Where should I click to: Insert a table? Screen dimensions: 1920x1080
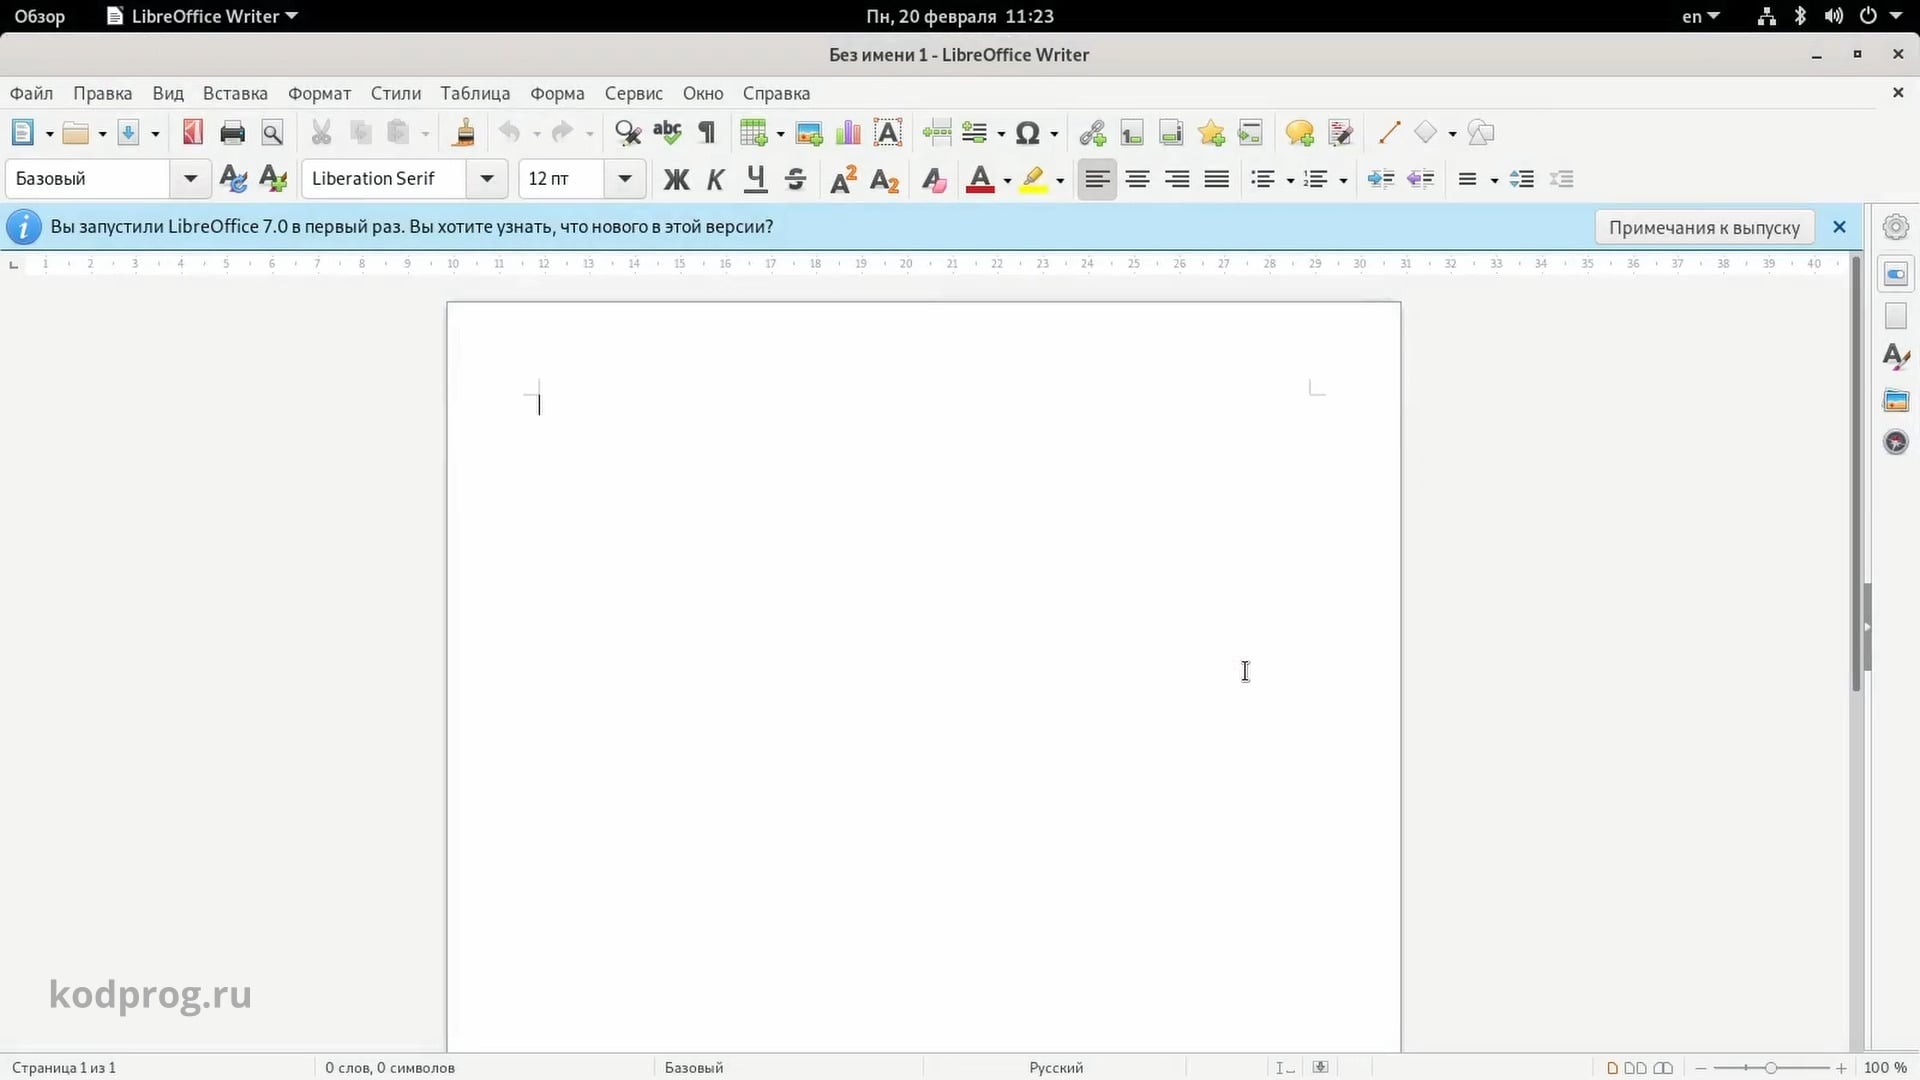(753, 133)
